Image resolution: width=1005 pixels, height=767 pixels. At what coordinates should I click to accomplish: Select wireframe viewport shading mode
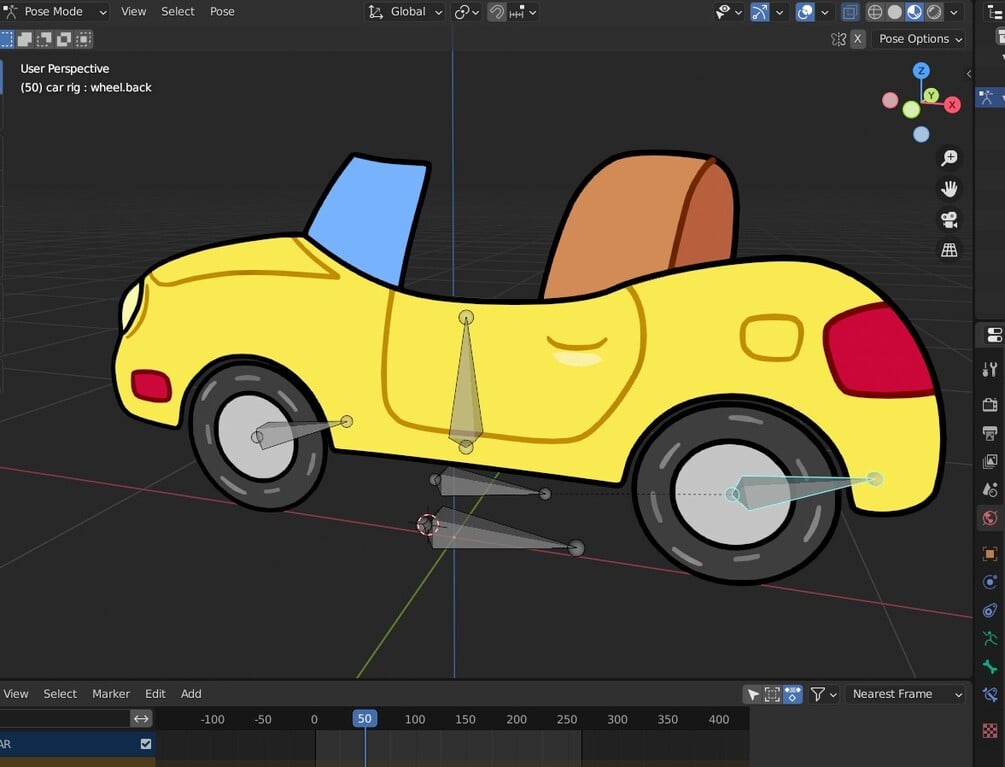coord(875,12)
